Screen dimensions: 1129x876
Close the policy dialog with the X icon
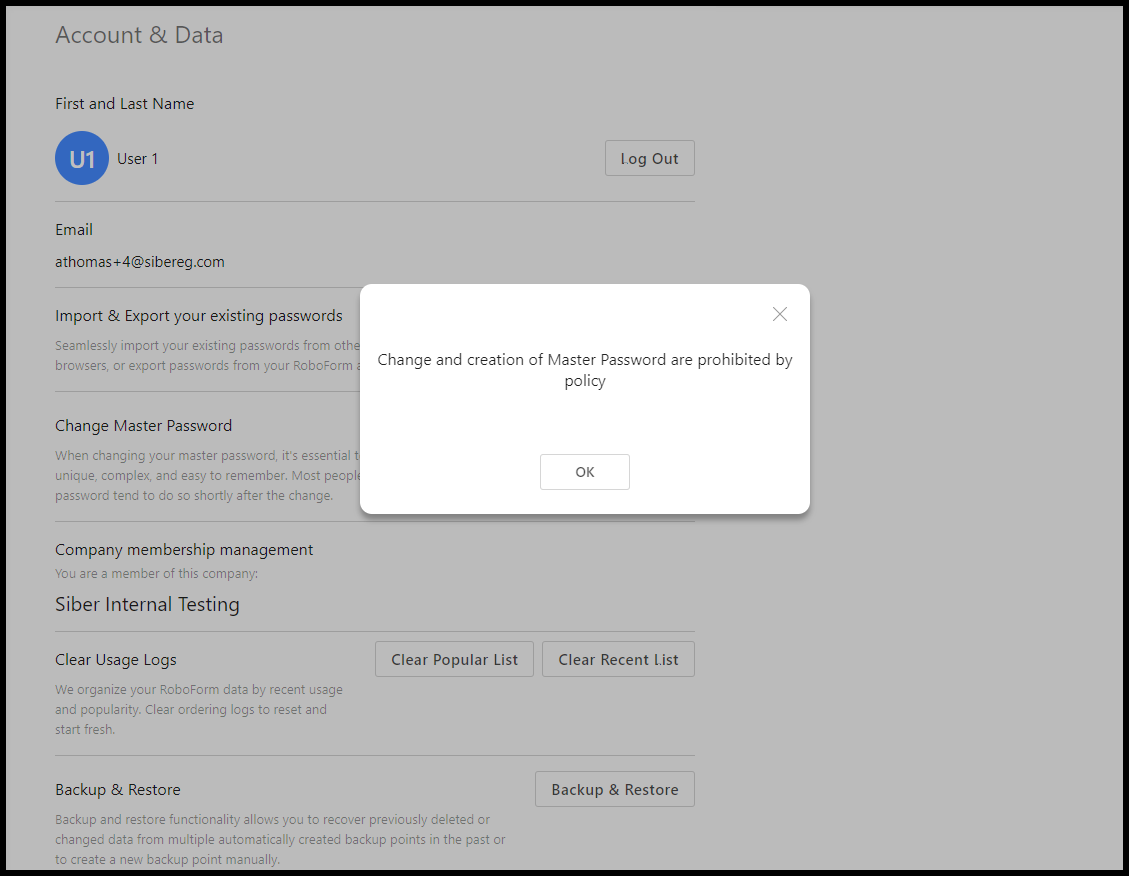[x=780, y=314]
